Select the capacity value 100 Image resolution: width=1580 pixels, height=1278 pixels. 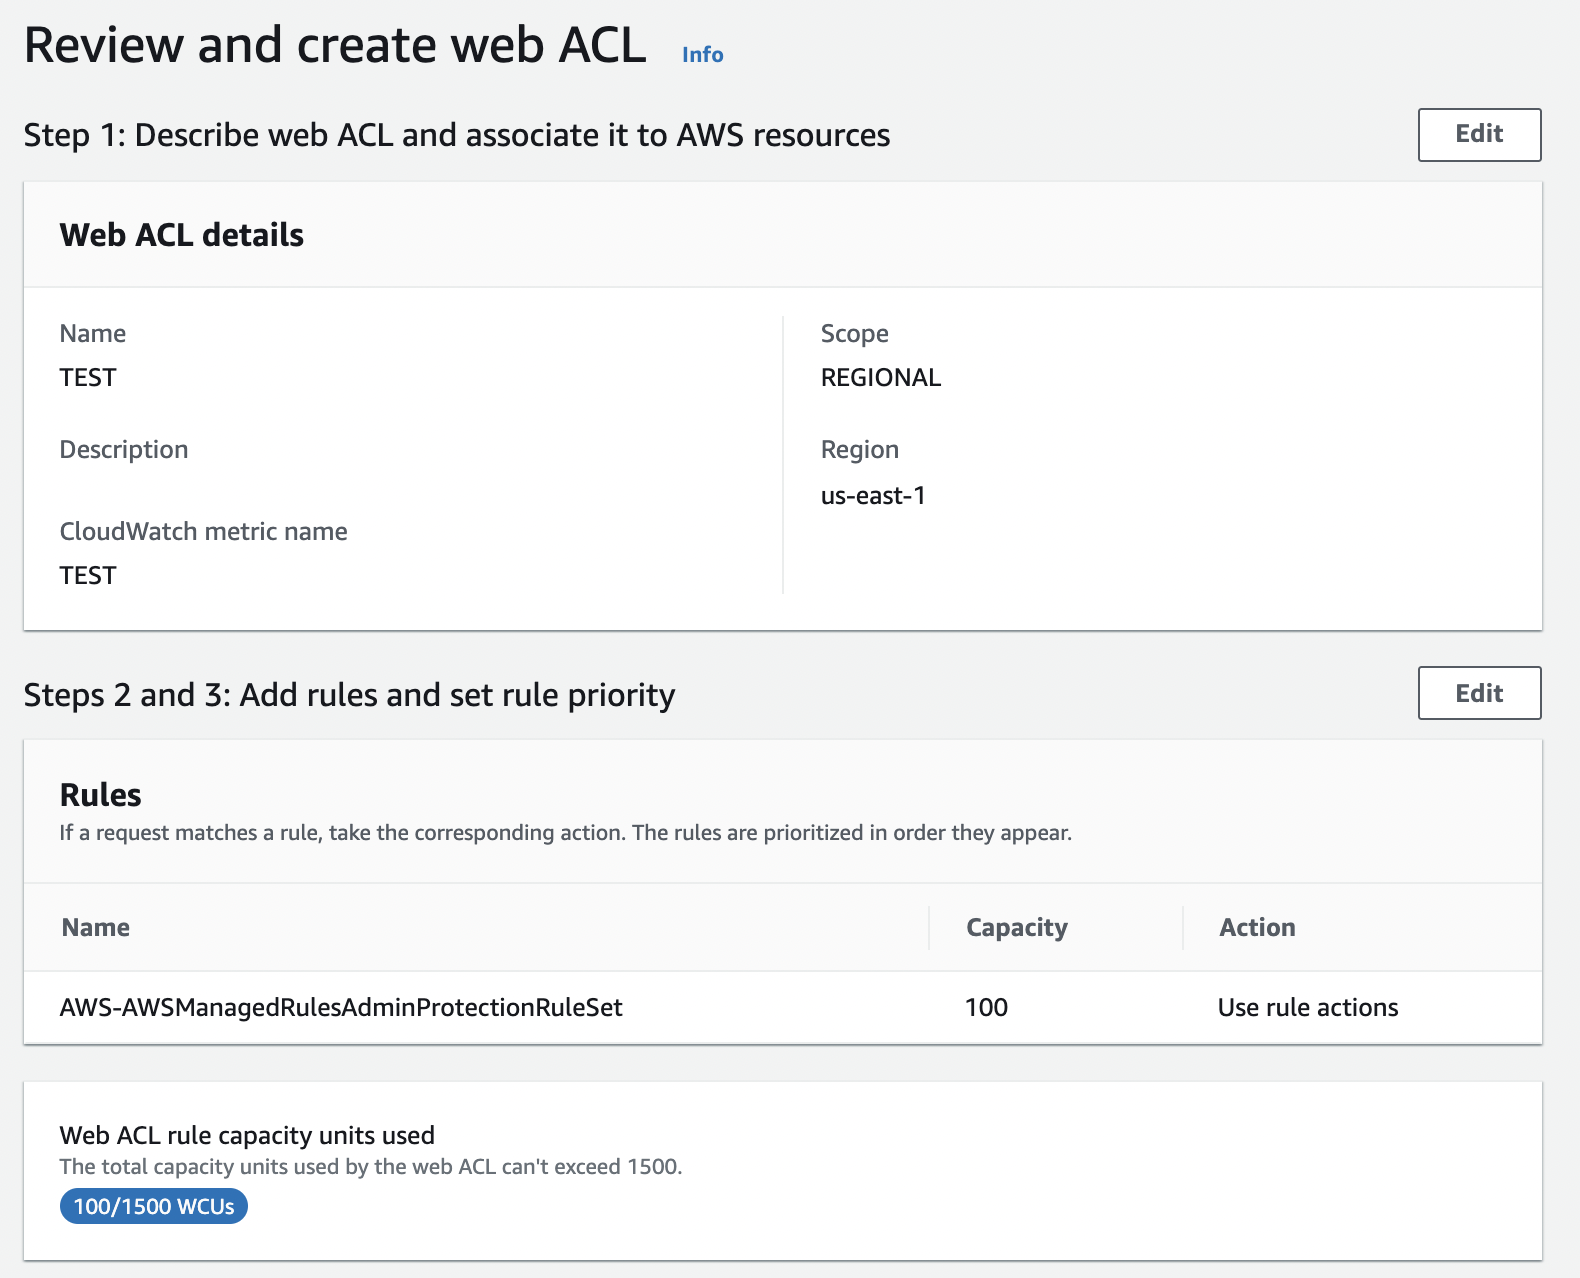click(x=986, y=1007)
